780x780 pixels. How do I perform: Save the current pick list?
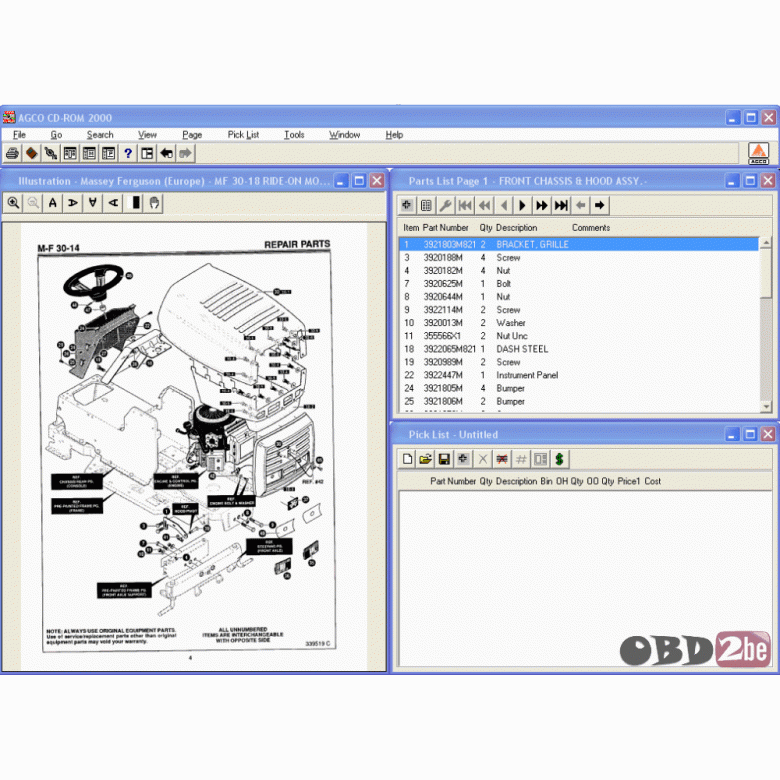click(444, 459)
